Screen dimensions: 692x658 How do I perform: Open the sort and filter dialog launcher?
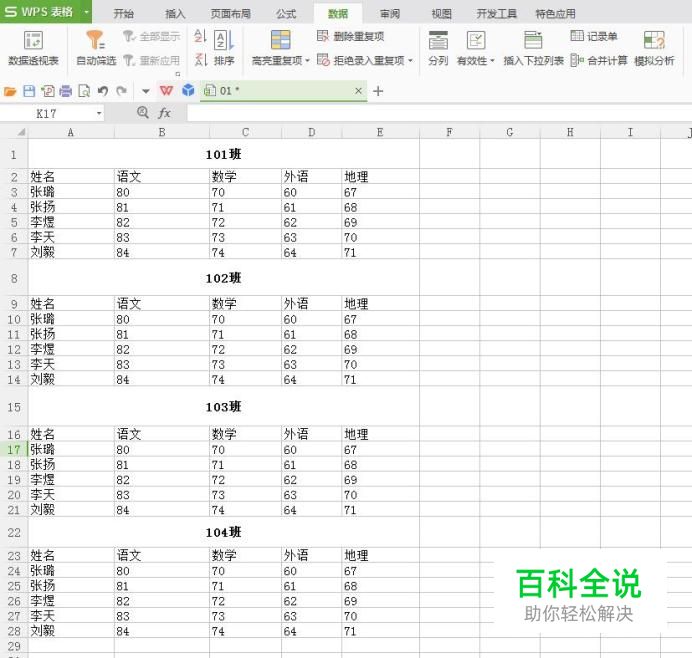[x=178, y=74]
